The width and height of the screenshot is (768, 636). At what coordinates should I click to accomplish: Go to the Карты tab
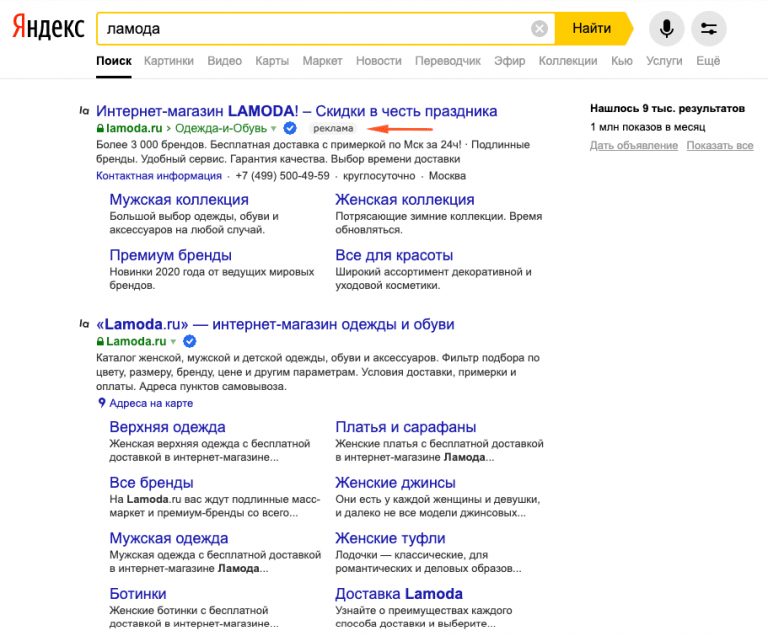(272, 61)
